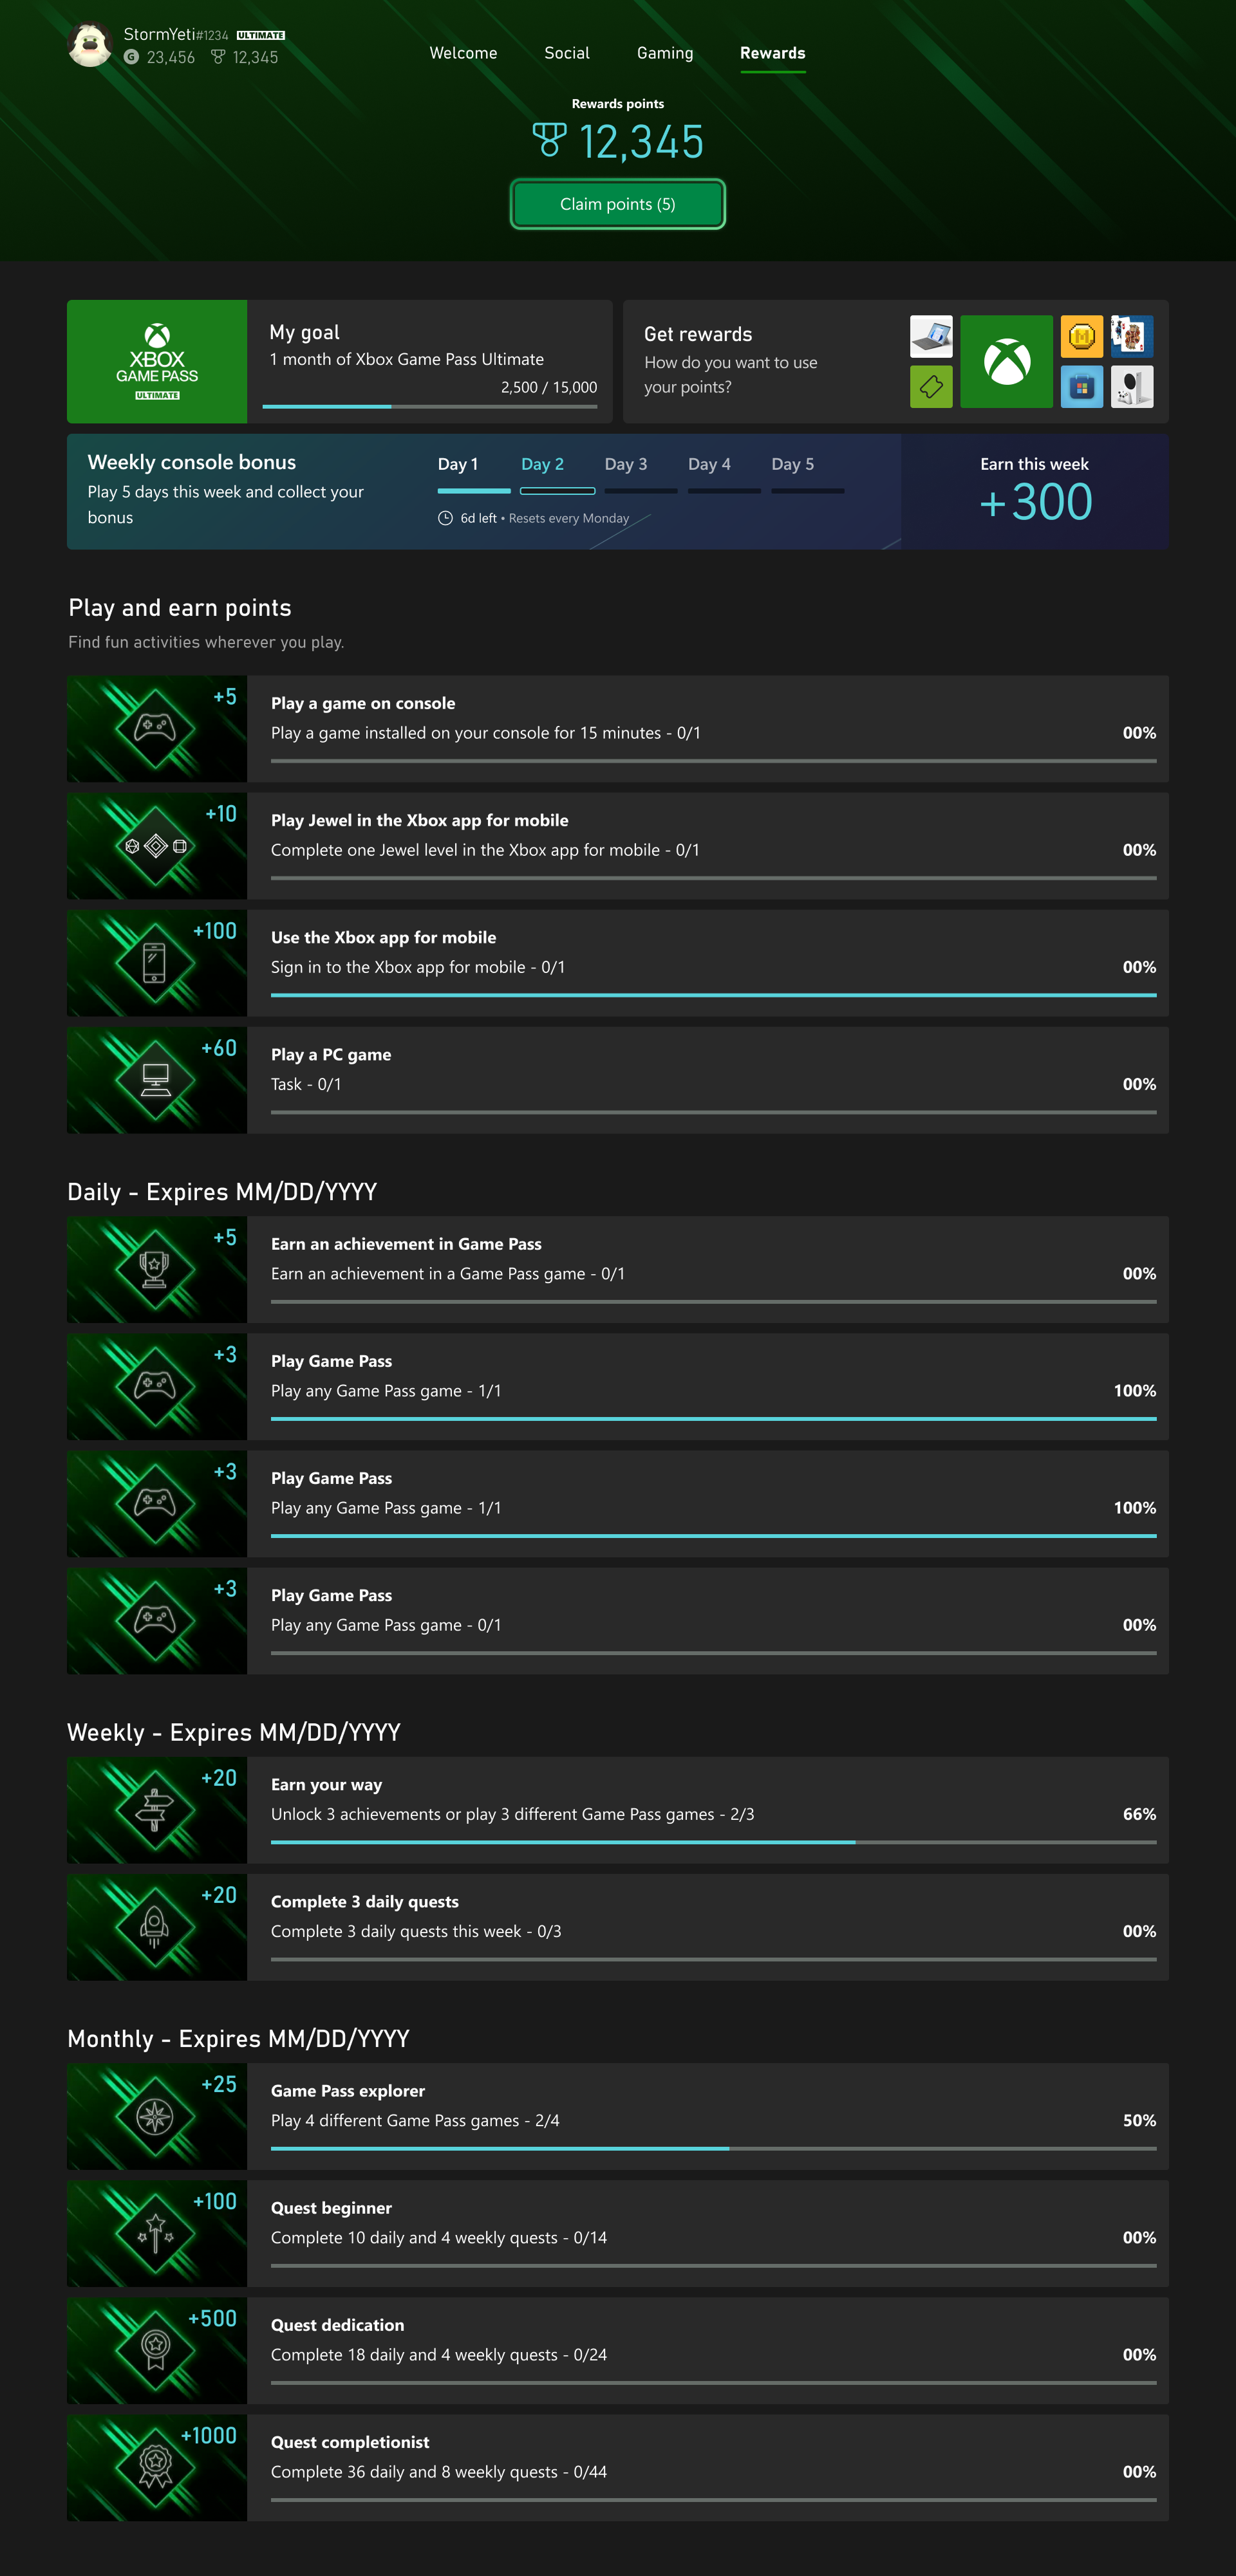
Task: Click the Use the Xbox app phone icon
Action: click(155, 963)
